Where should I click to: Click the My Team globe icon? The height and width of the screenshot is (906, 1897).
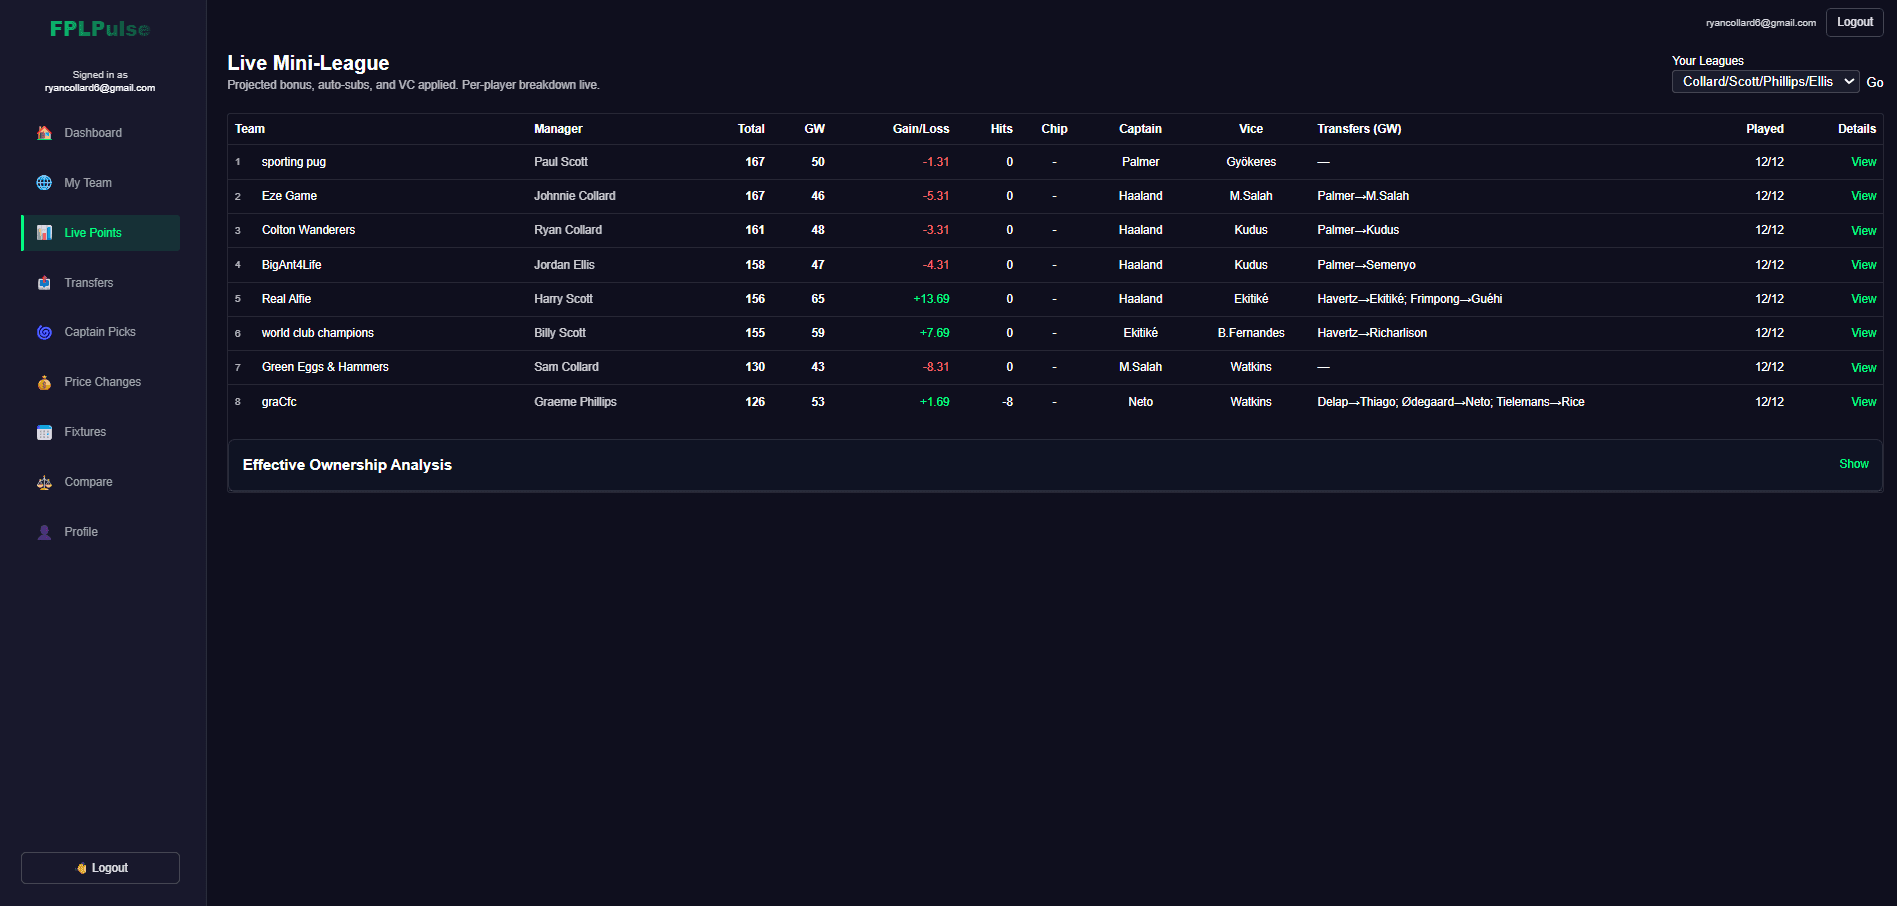pos(44,183)
